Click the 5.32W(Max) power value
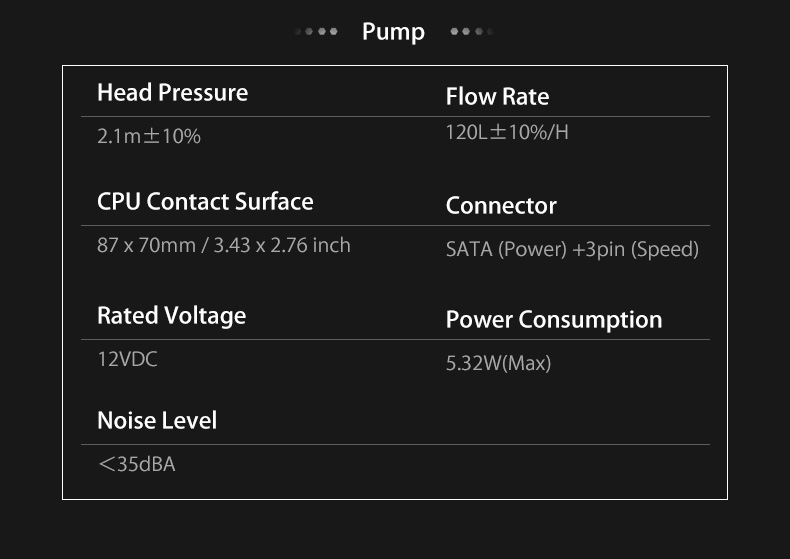Image resolution: width=790 pixels, height=559 pixels. [x=498, y=363]
